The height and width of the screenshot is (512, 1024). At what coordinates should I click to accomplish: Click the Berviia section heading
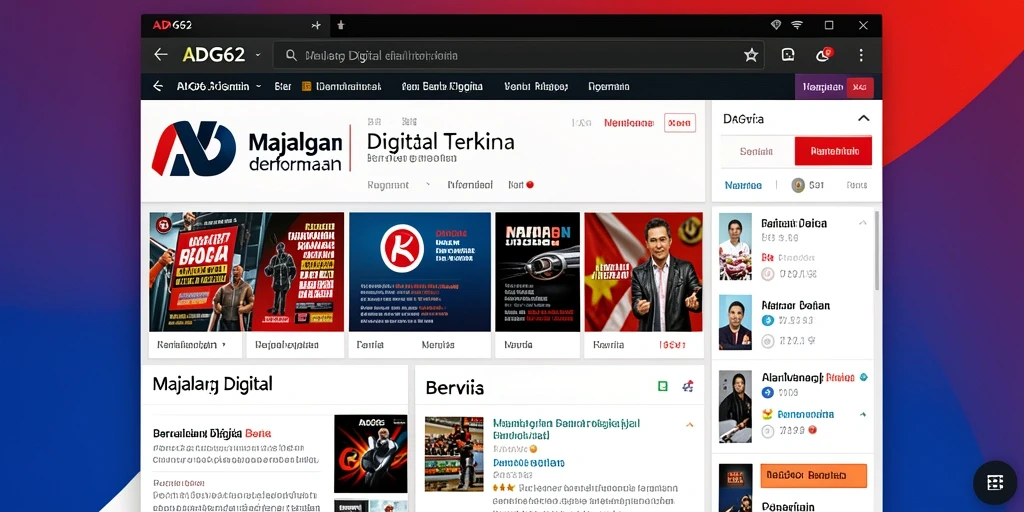point(455,388)
